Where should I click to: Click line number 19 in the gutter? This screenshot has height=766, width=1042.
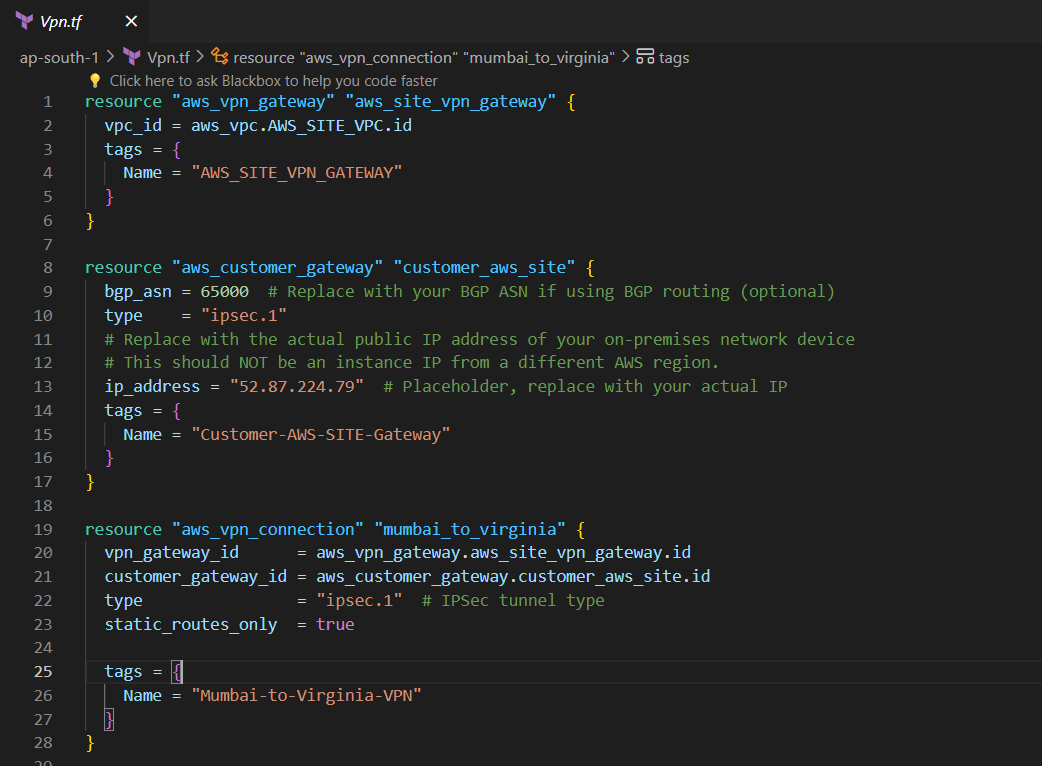tap(43, 529)
